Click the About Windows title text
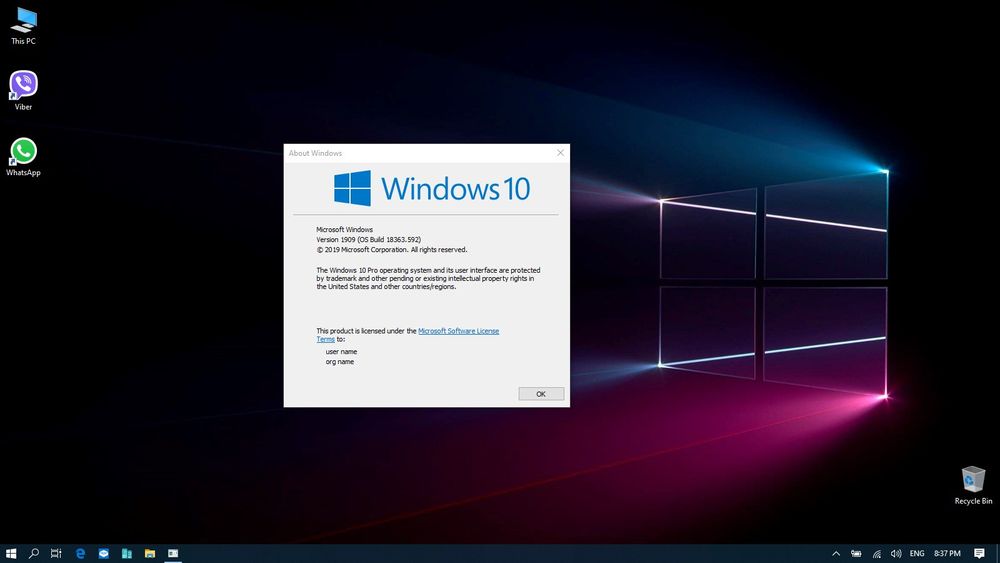Image resolution: width=1000 pixels, height=563 pixels. click(x=315, y=153)
